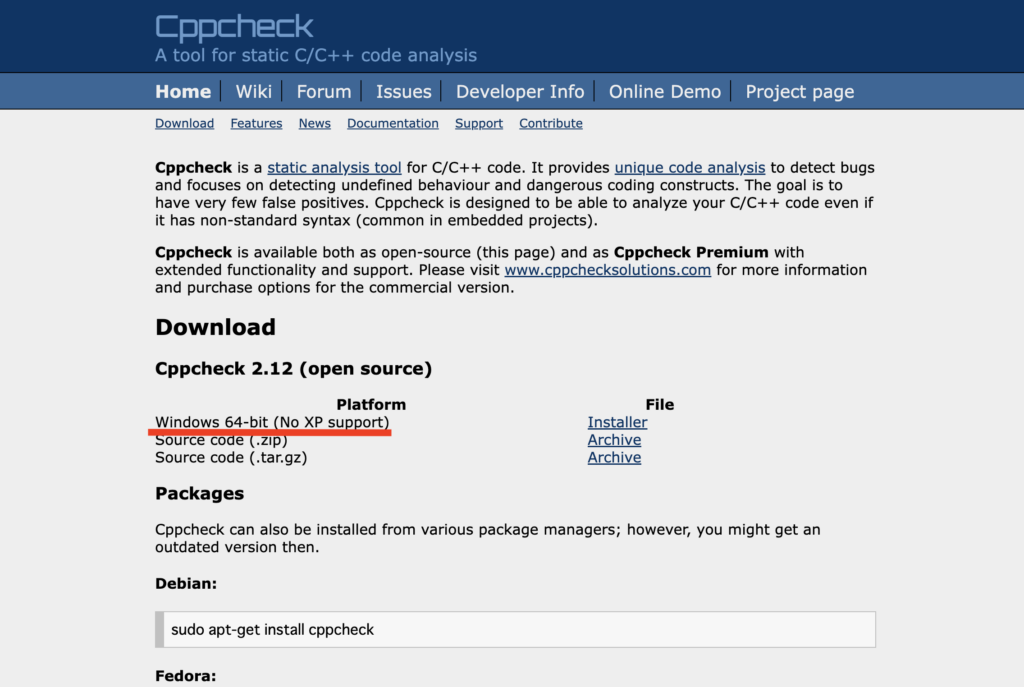Navigate to the Wiki section
Viewport: 1024px width, 687px height.
[253, 91]
